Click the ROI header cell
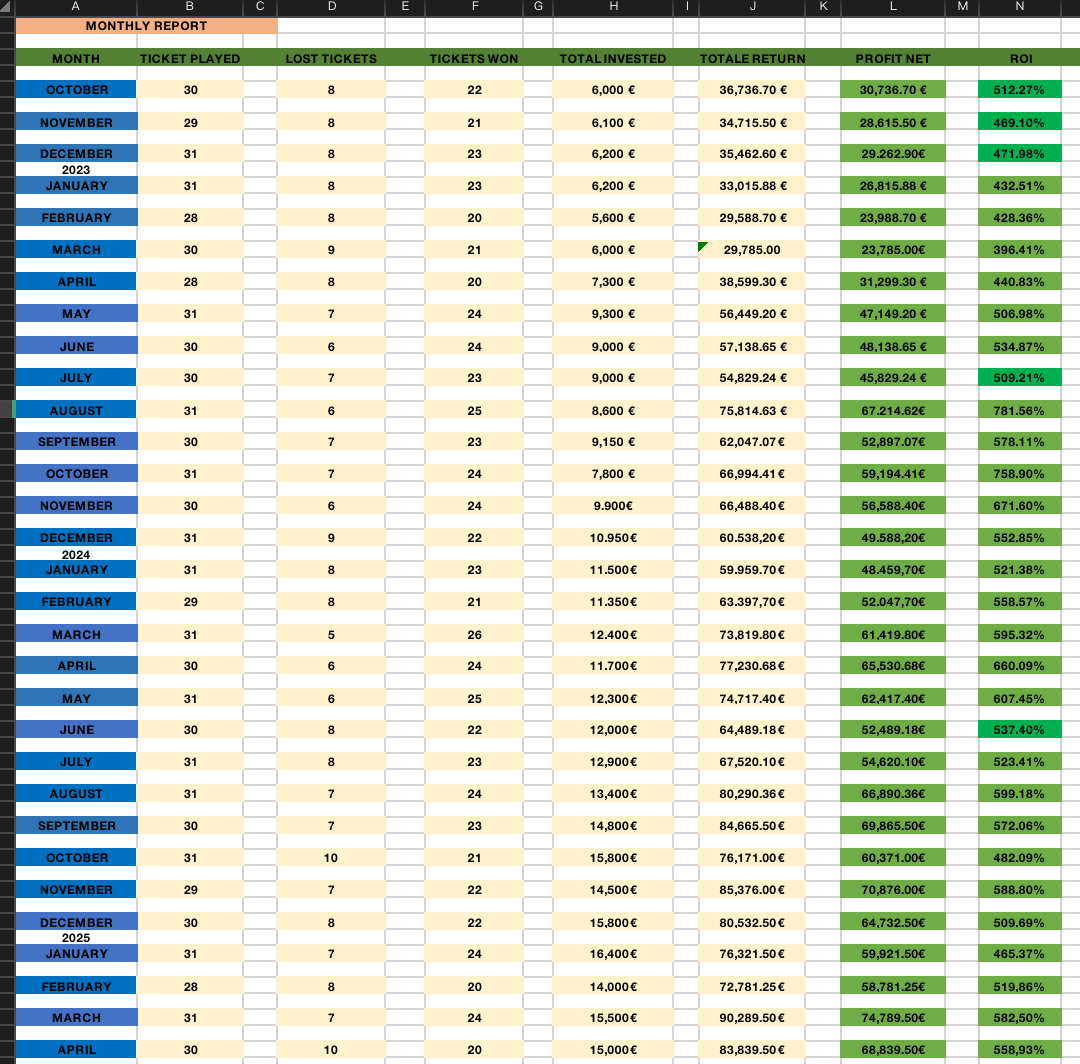Screen dimensions: 1080x1064 point(1021,59)
